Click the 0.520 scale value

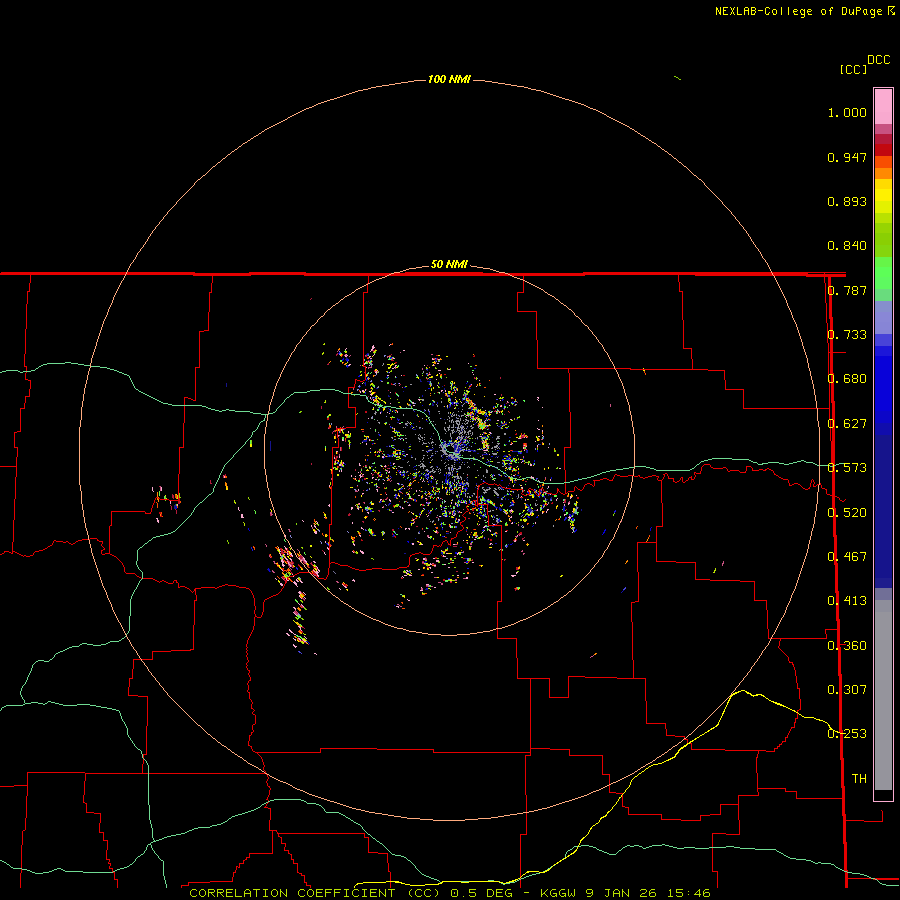[x=847, y=513]
